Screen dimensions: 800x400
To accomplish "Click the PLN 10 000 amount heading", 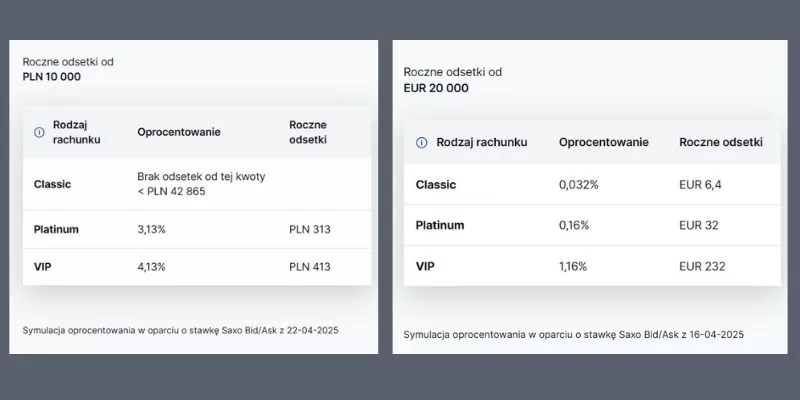I will [52, 77].
